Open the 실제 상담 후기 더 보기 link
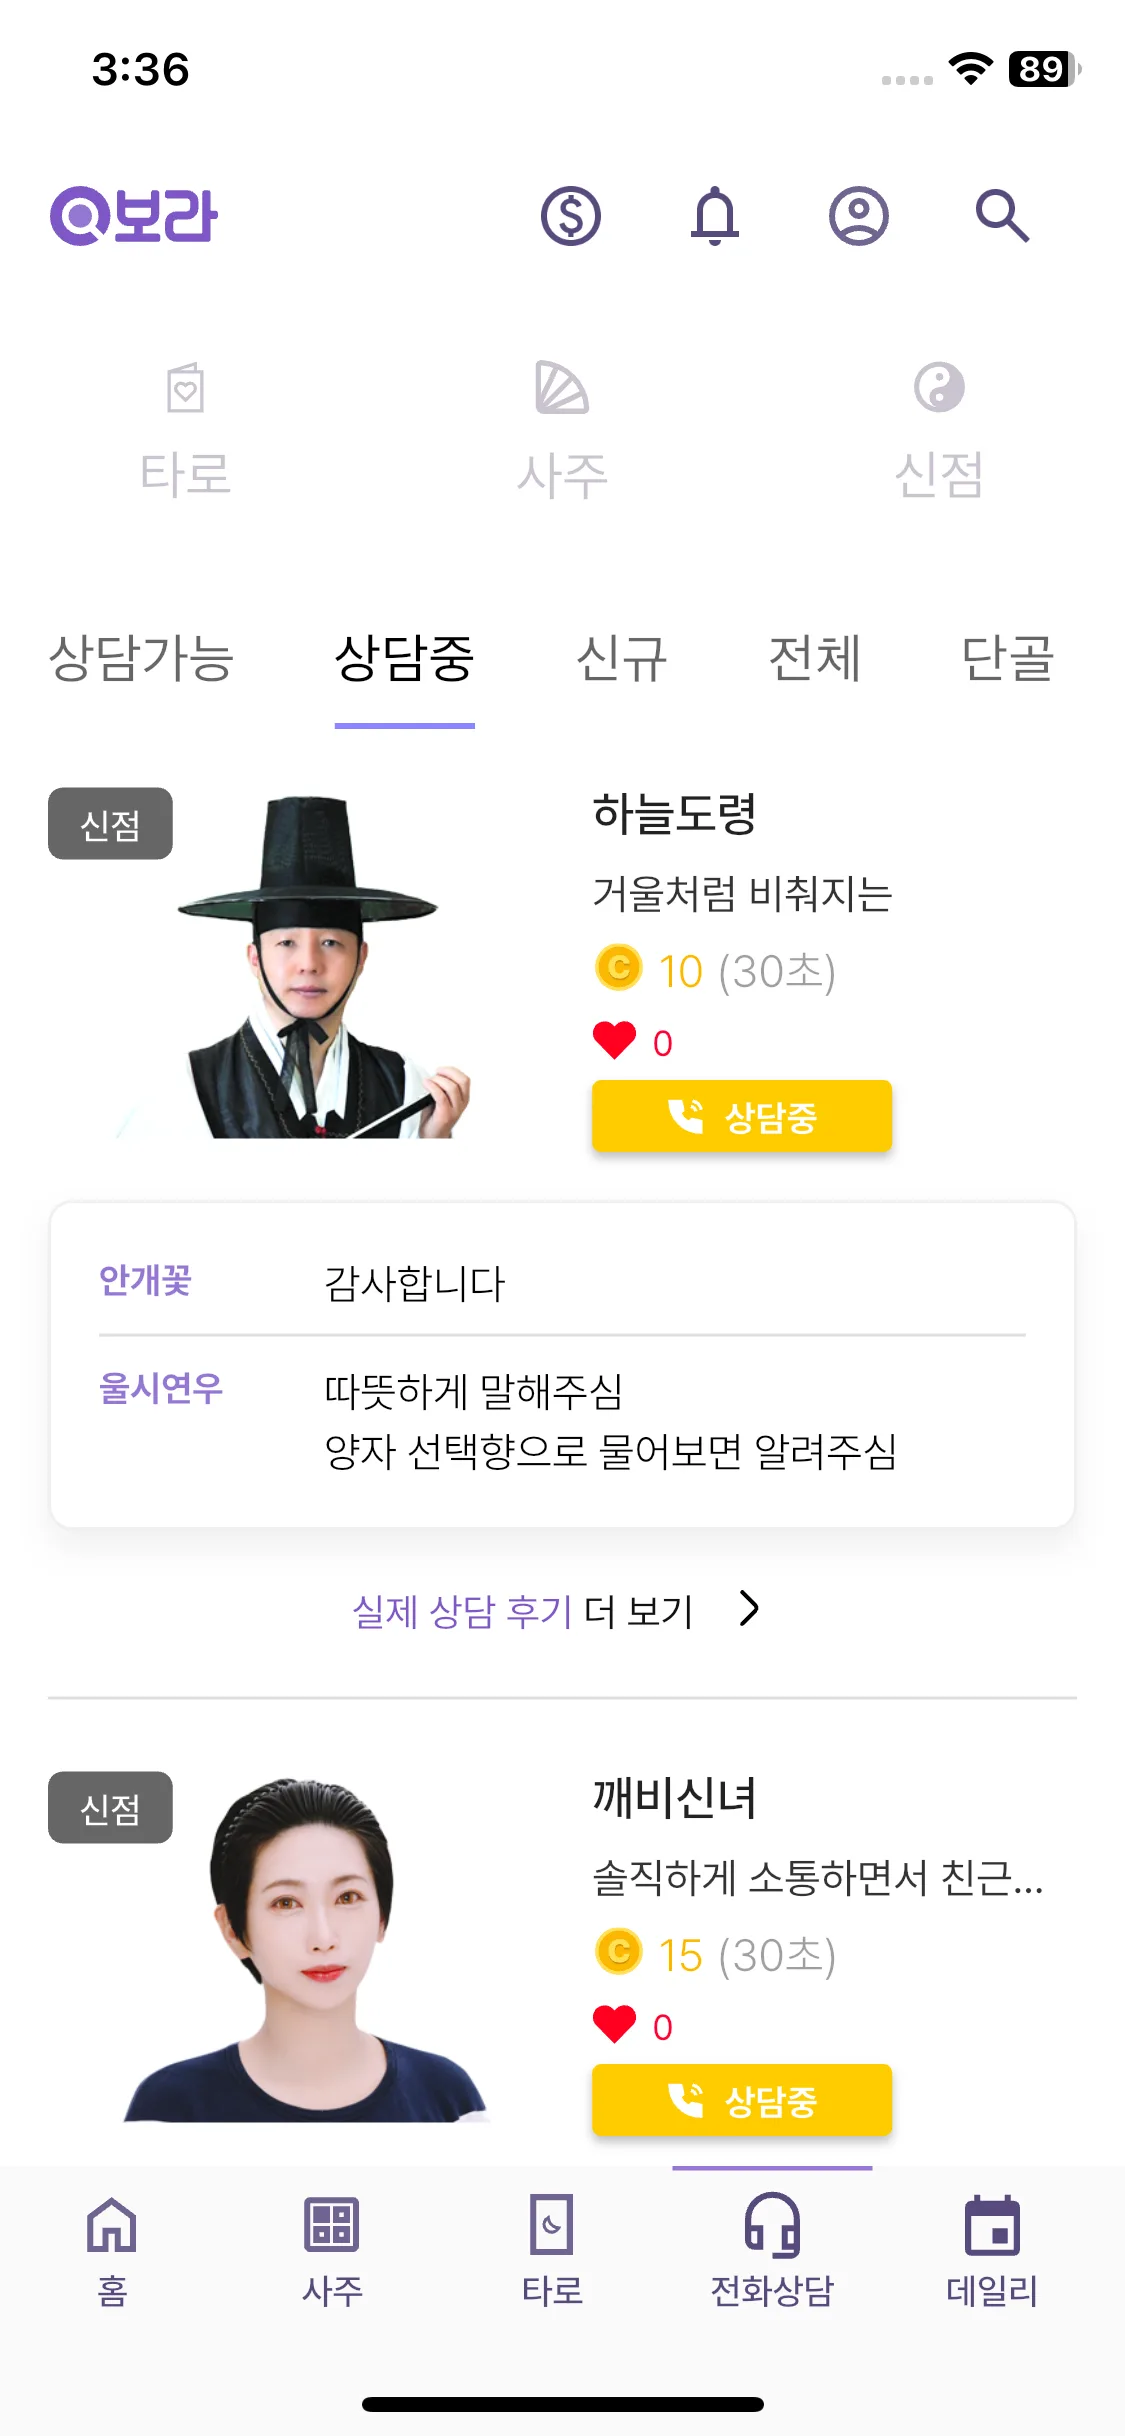 [523, 1611]
